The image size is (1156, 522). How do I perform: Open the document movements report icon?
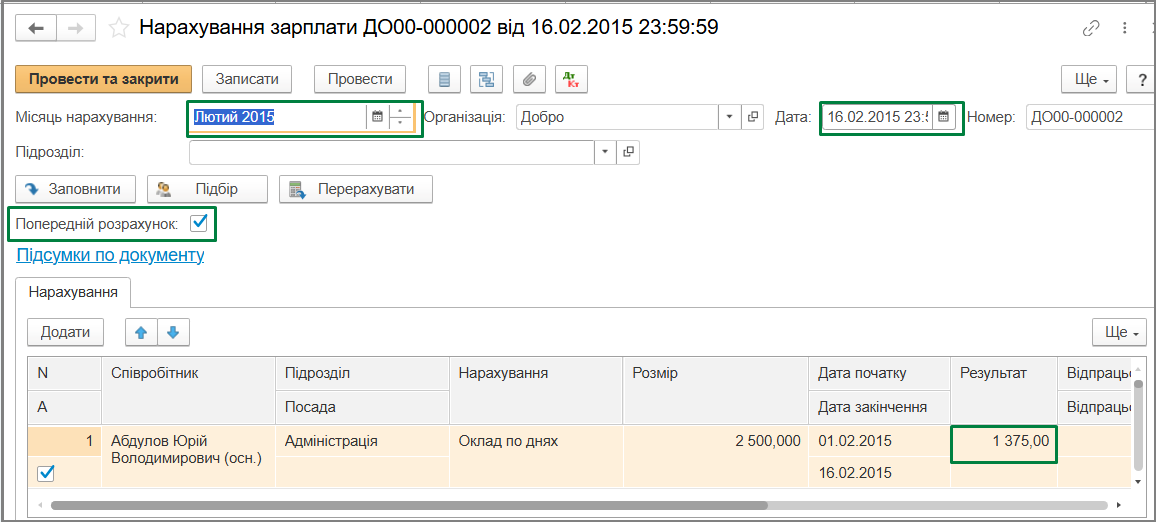pos(445,80)
